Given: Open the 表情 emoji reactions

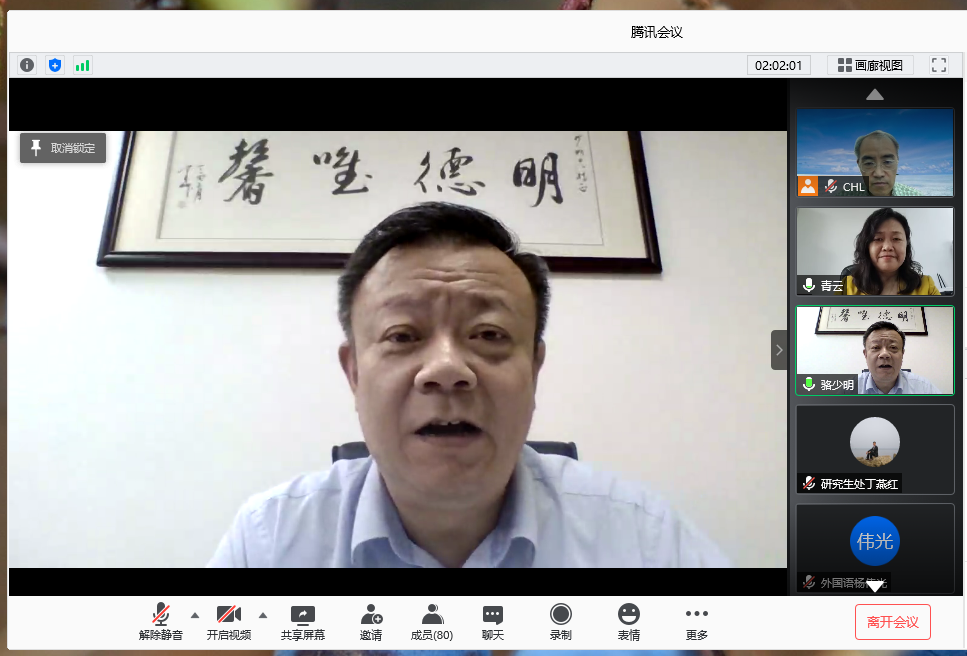Looking at the screenshot, I should 628,621.
